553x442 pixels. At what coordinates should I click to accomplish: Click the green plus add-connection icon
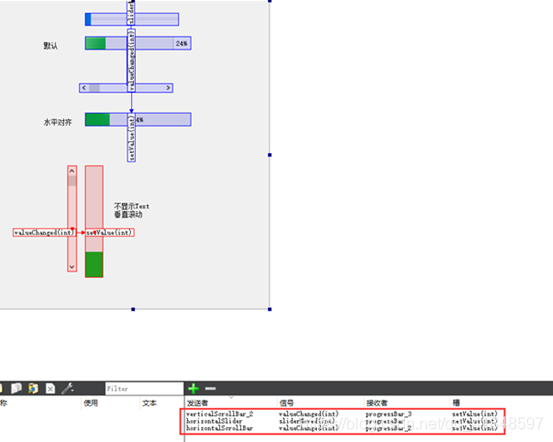point(193,388)
